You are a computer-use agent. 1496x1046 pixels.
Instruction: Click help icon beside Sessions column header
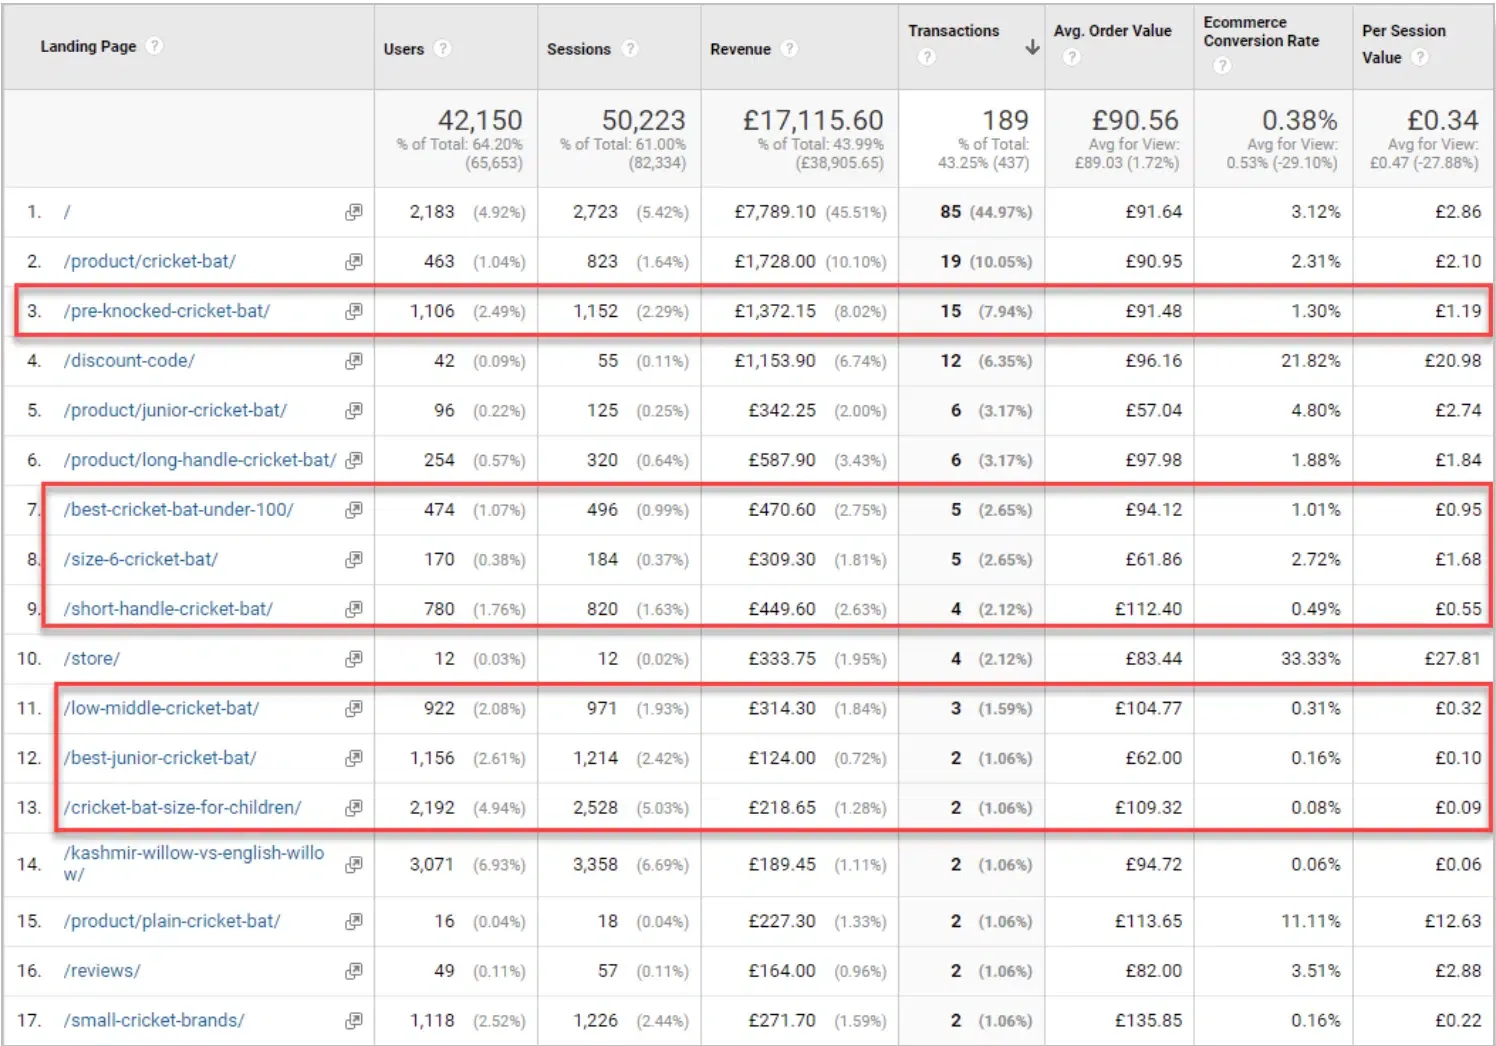coord(629,48)
